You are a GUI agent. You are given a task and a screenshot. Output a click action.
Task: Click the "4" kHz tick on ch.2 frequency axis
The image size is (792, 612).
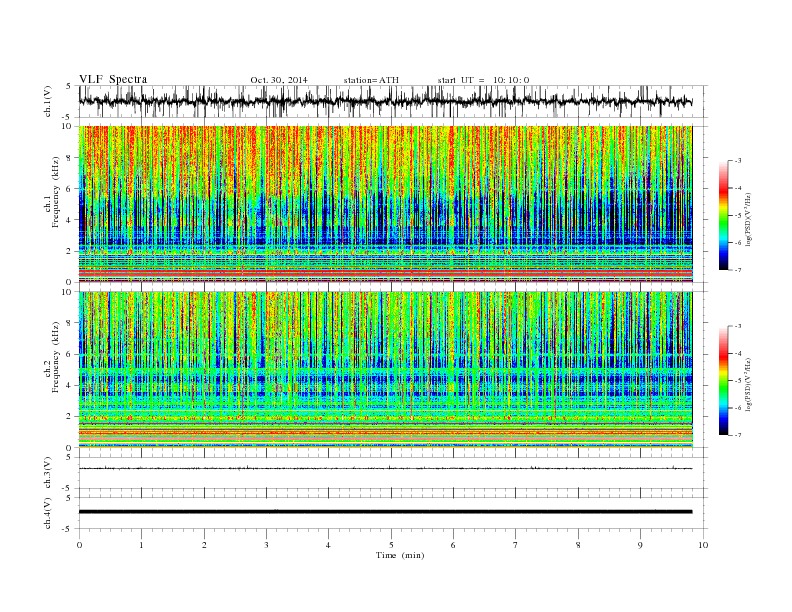tap(70, 385)
